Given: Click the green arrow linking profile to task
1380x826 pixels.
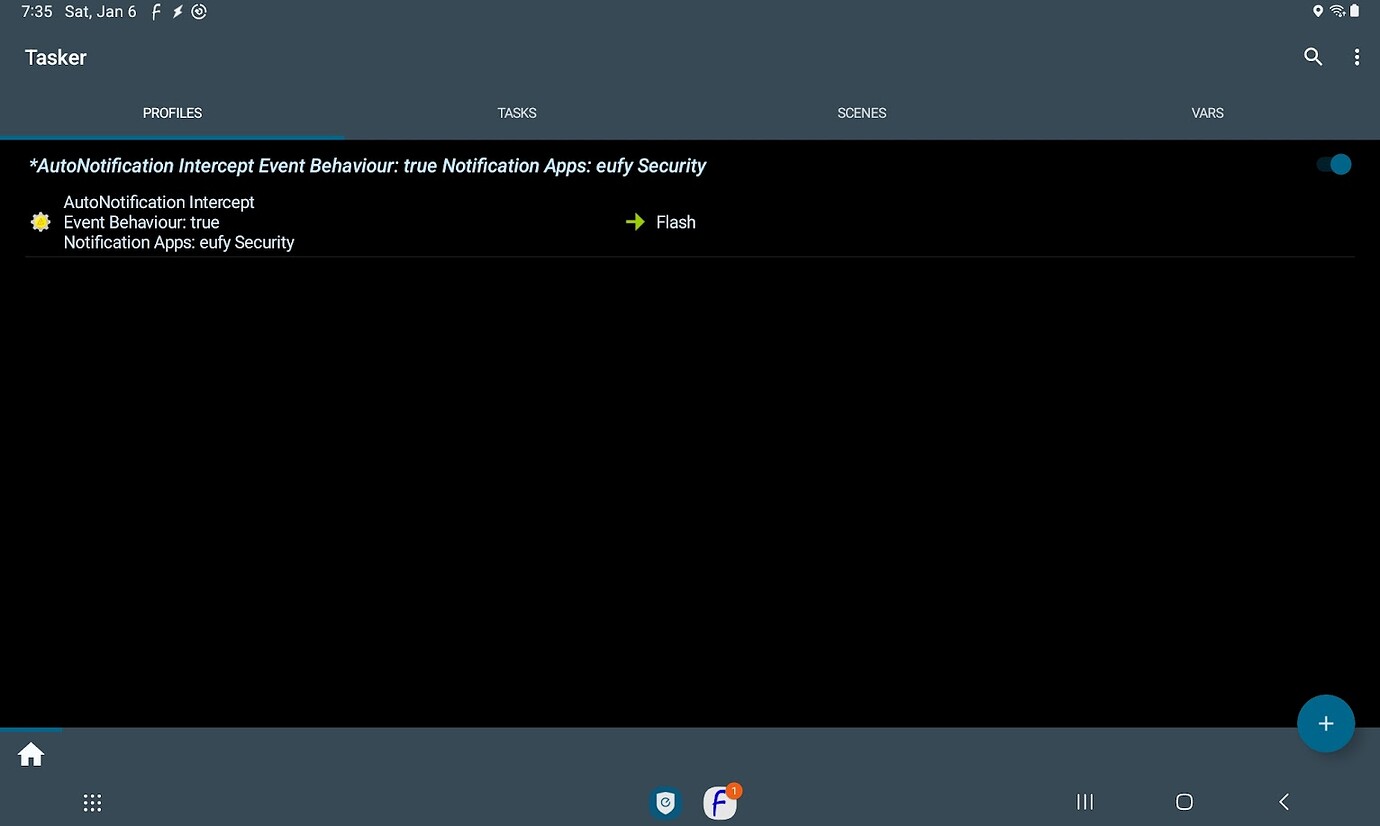Looking at the screenshot, I should click(635, 222).
